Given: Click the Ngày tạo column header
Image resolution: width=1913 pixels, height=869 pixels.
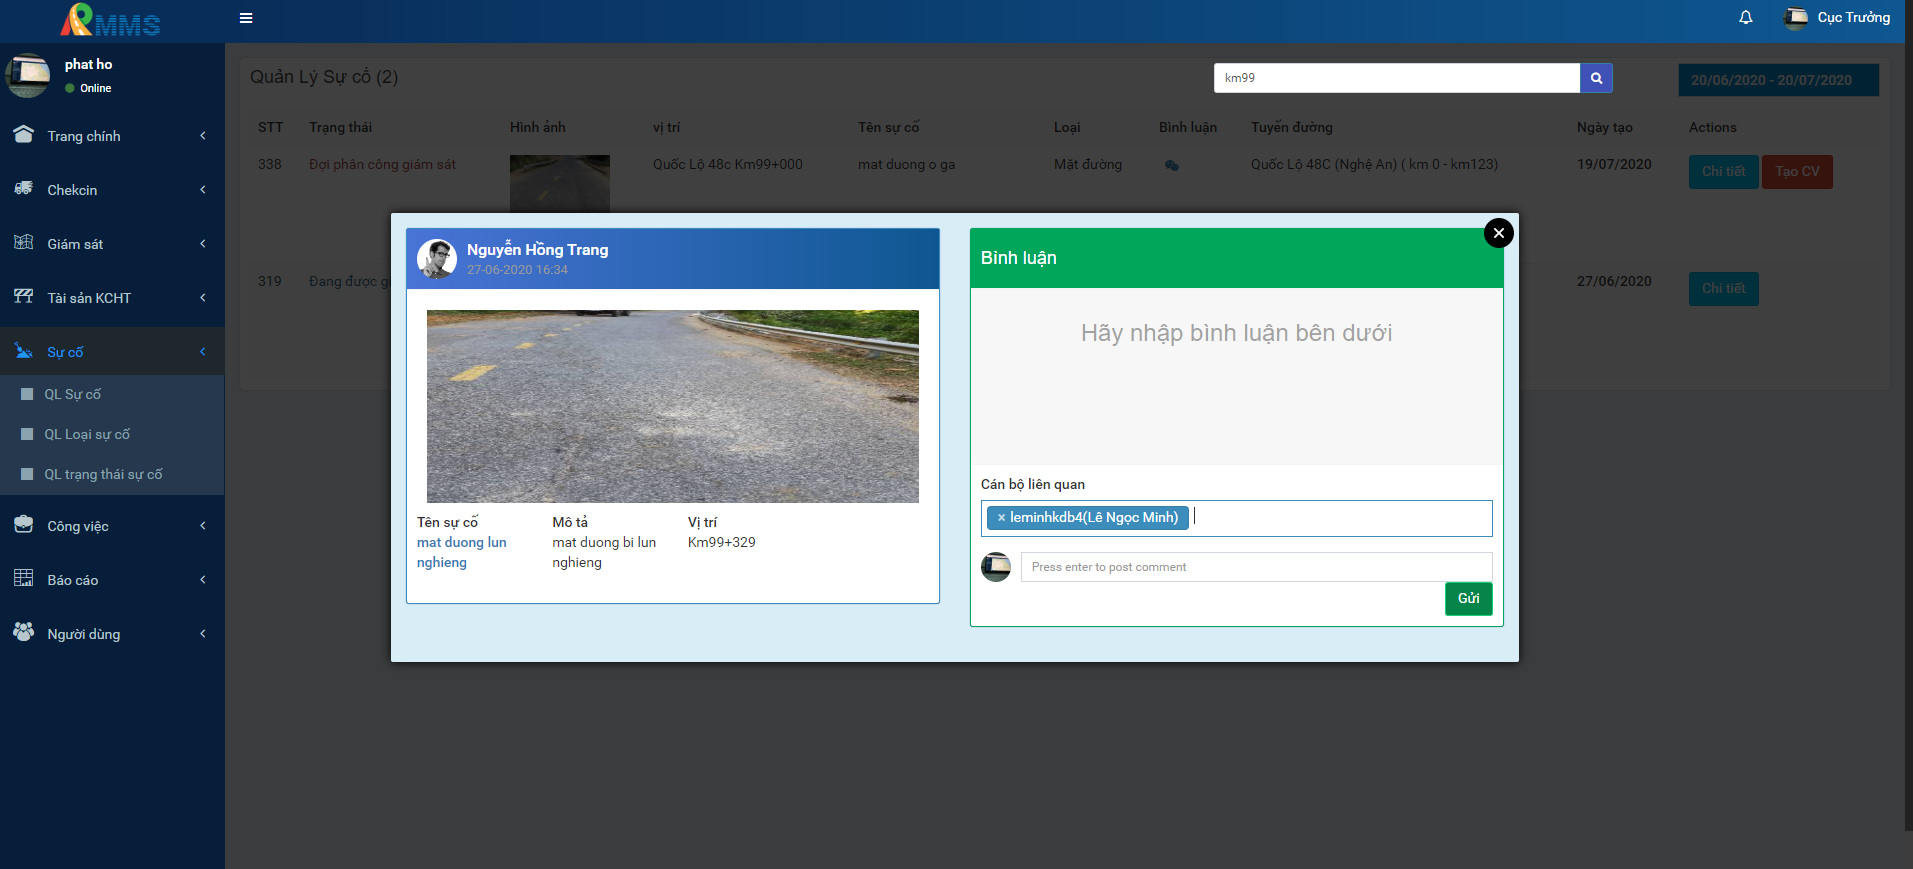Looking at the screenshot, I should pyautogui.click(x=1605, y=127).
